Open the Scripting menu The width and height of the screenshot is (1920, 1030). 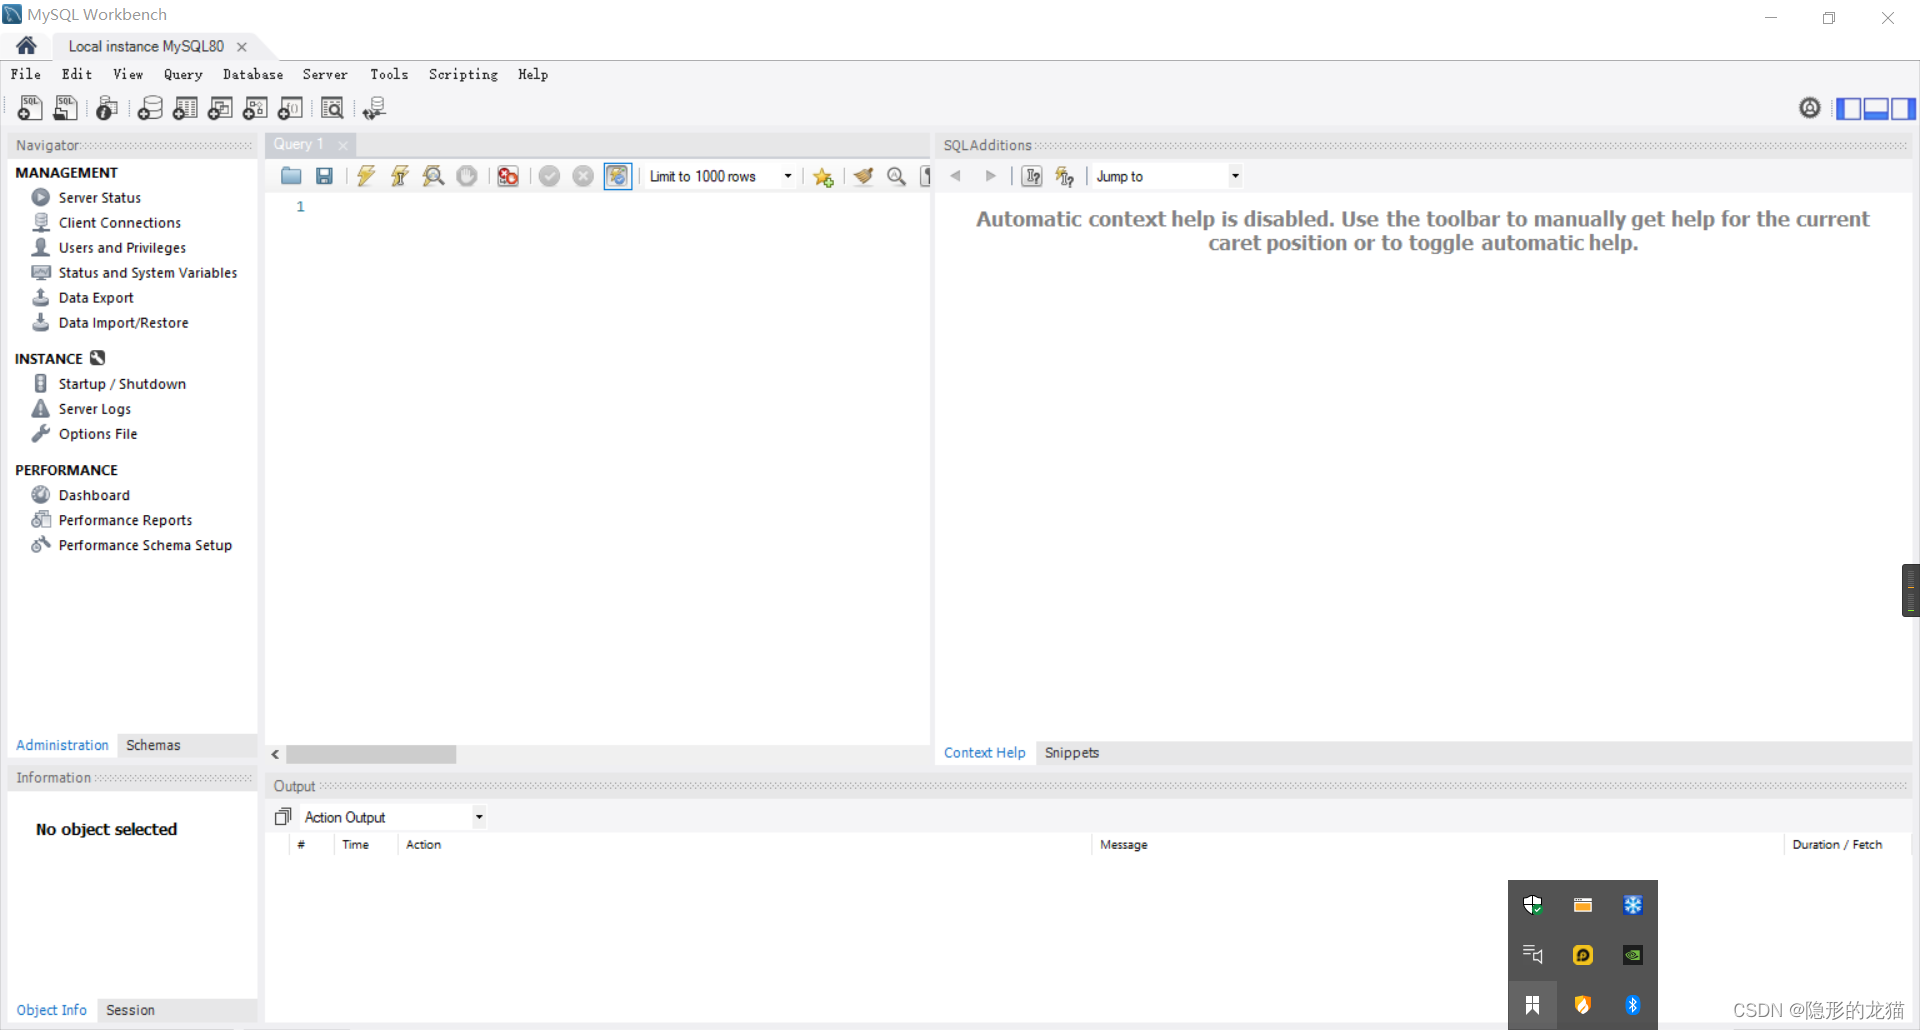click(x=463, y=74)
